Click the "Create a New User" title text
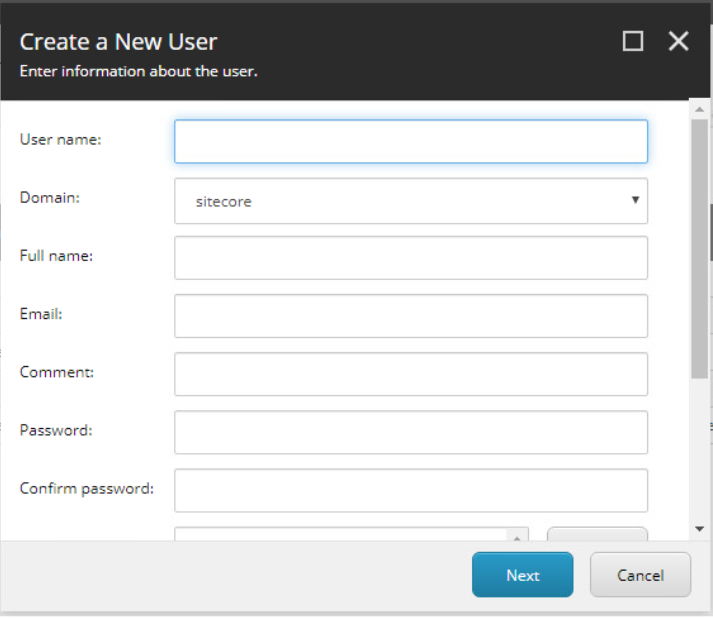The height and width of the screenshot is (618, 713). [x=118, y=42]
